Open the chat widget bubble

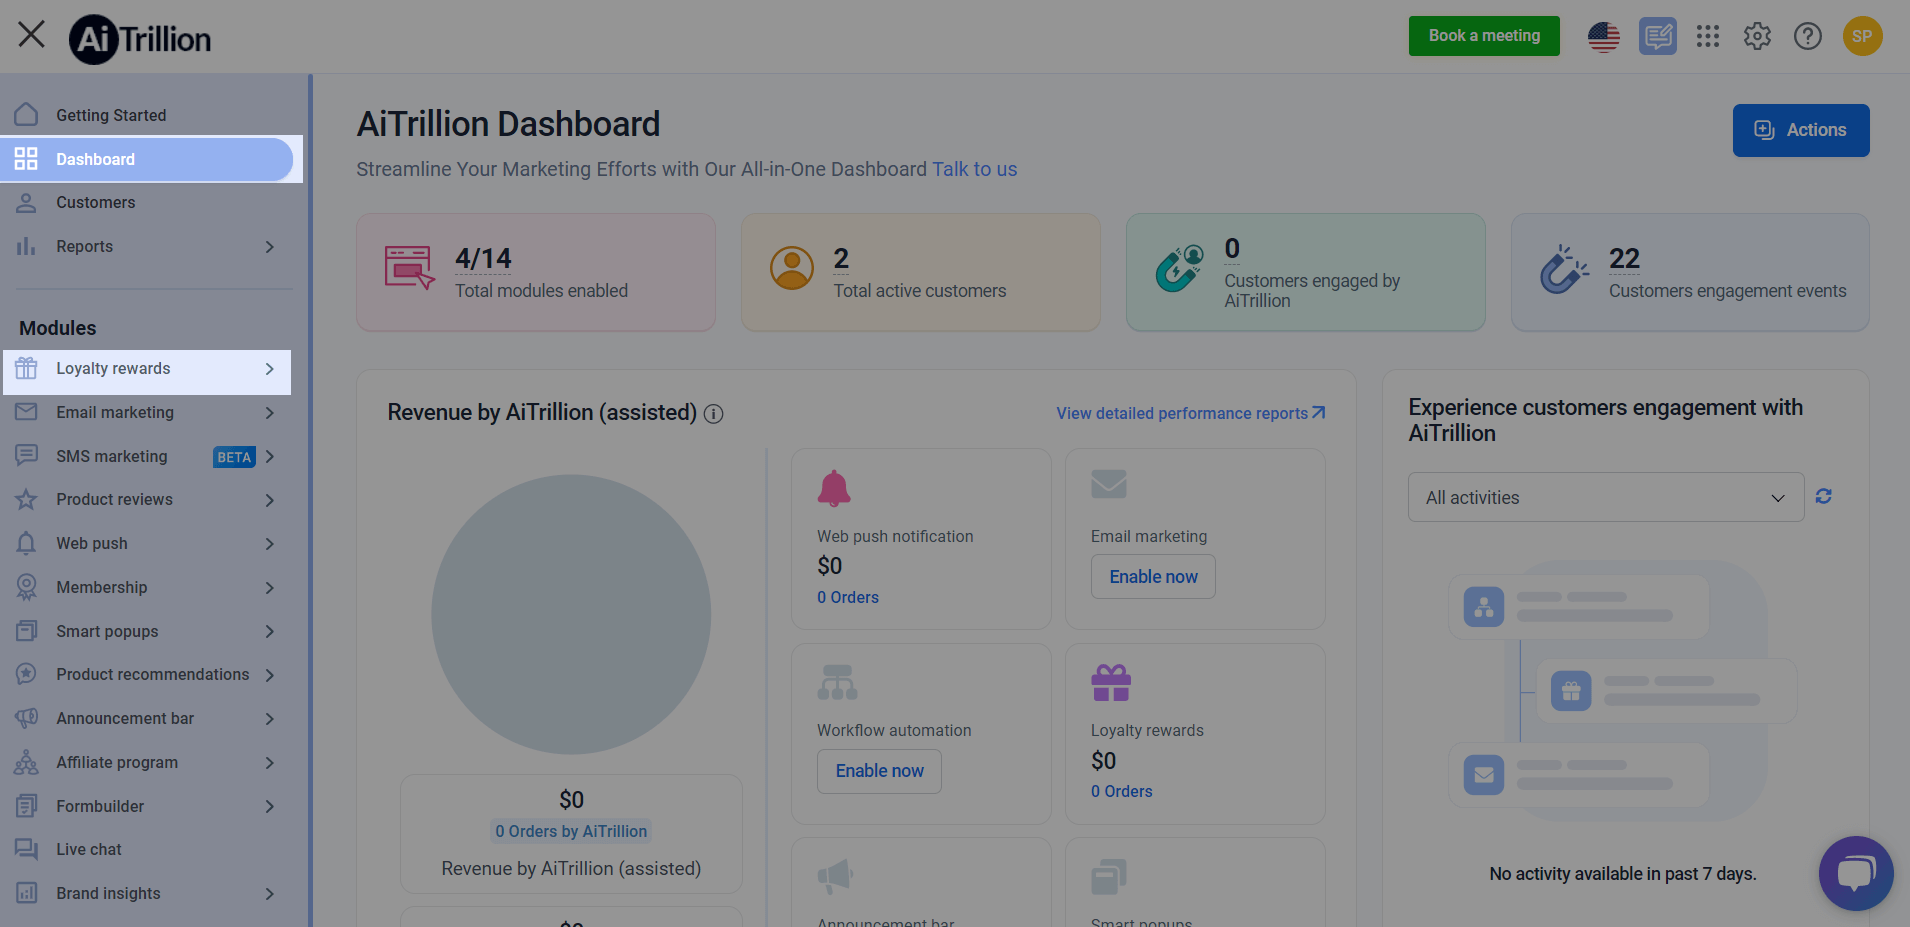coord(1856,873)
